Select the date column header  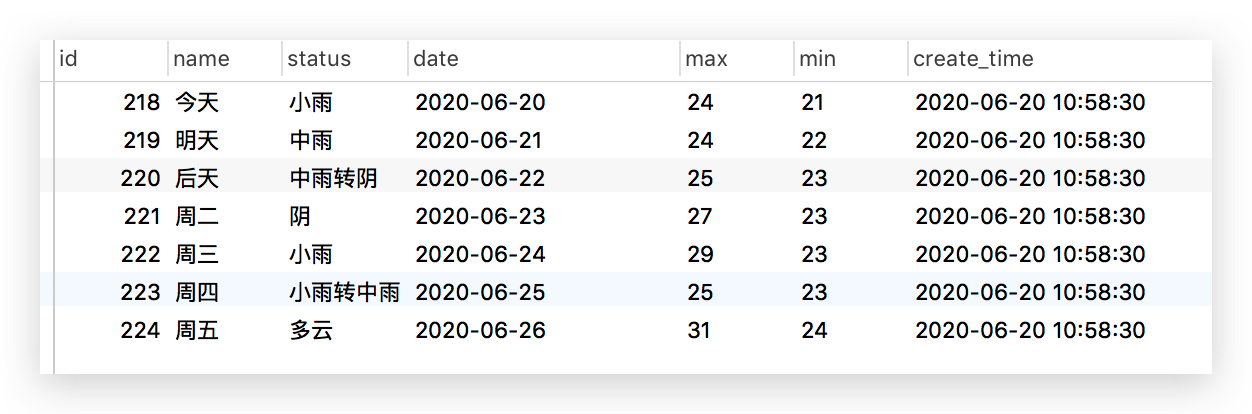pos(436,59)
